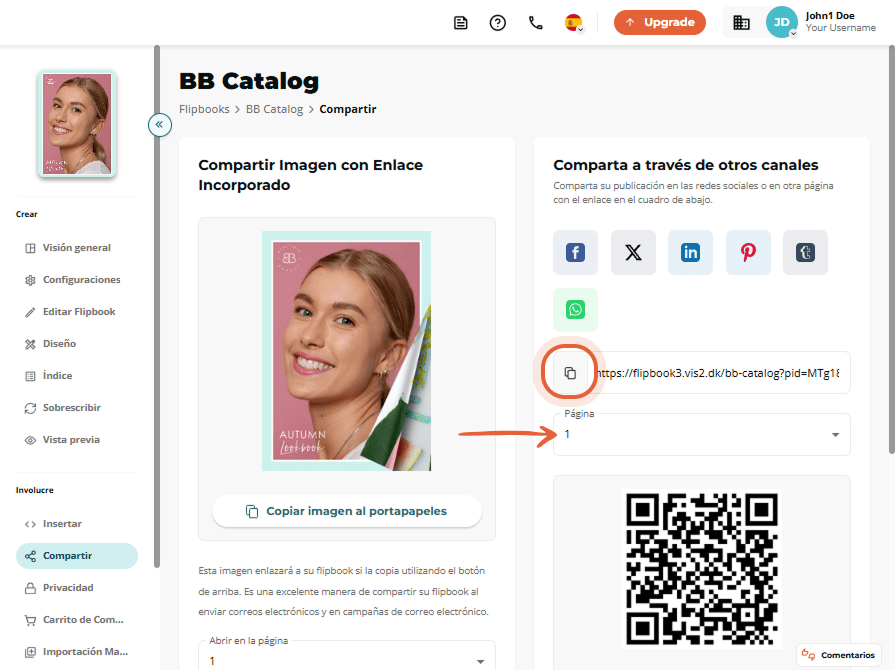Click the orange Upgrade button
895x670 pixels.
tap(660, 22)
